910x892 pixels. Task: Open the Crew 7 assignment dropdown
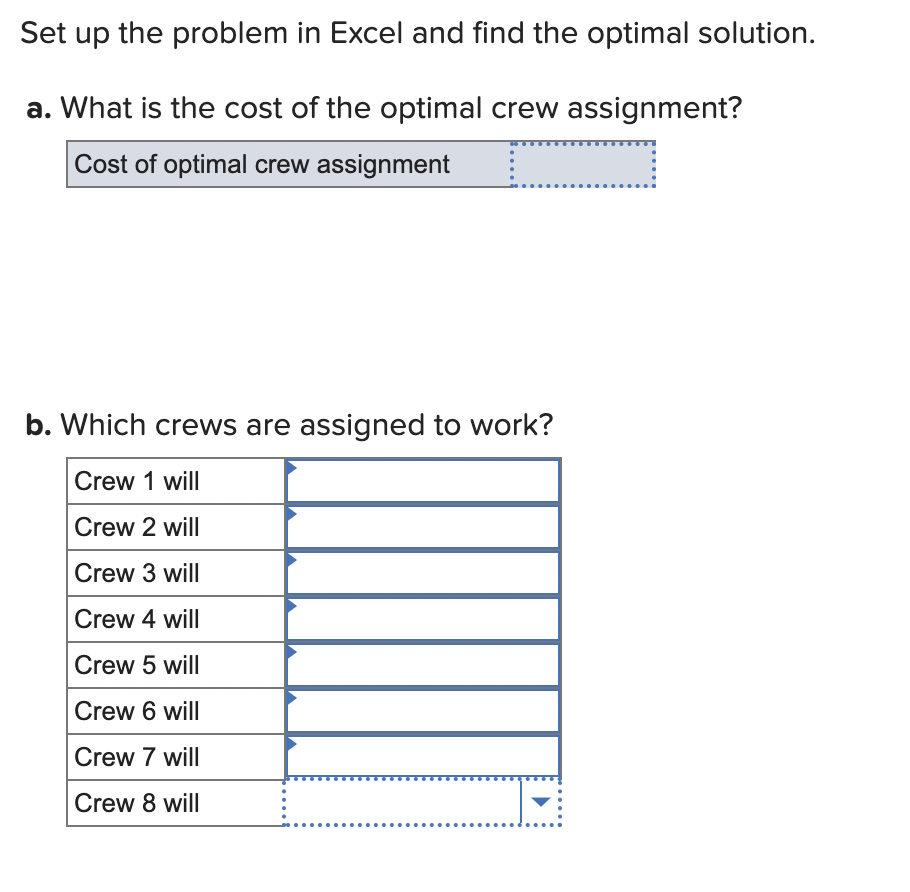(x=422, y=757)
